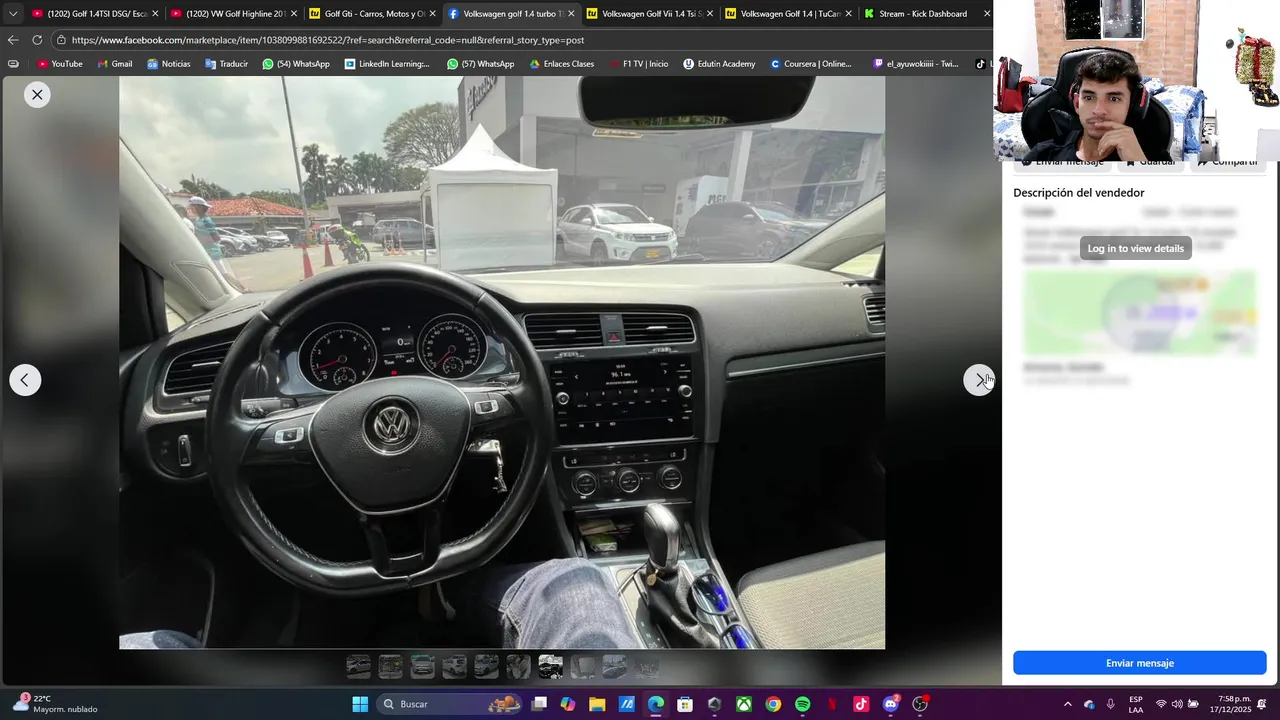Image resolution: width=1280 pixels, height=720 pixels.
Task: Open TikTok from the taskbar
Action: pyautogui.click(x=861, y=704)
